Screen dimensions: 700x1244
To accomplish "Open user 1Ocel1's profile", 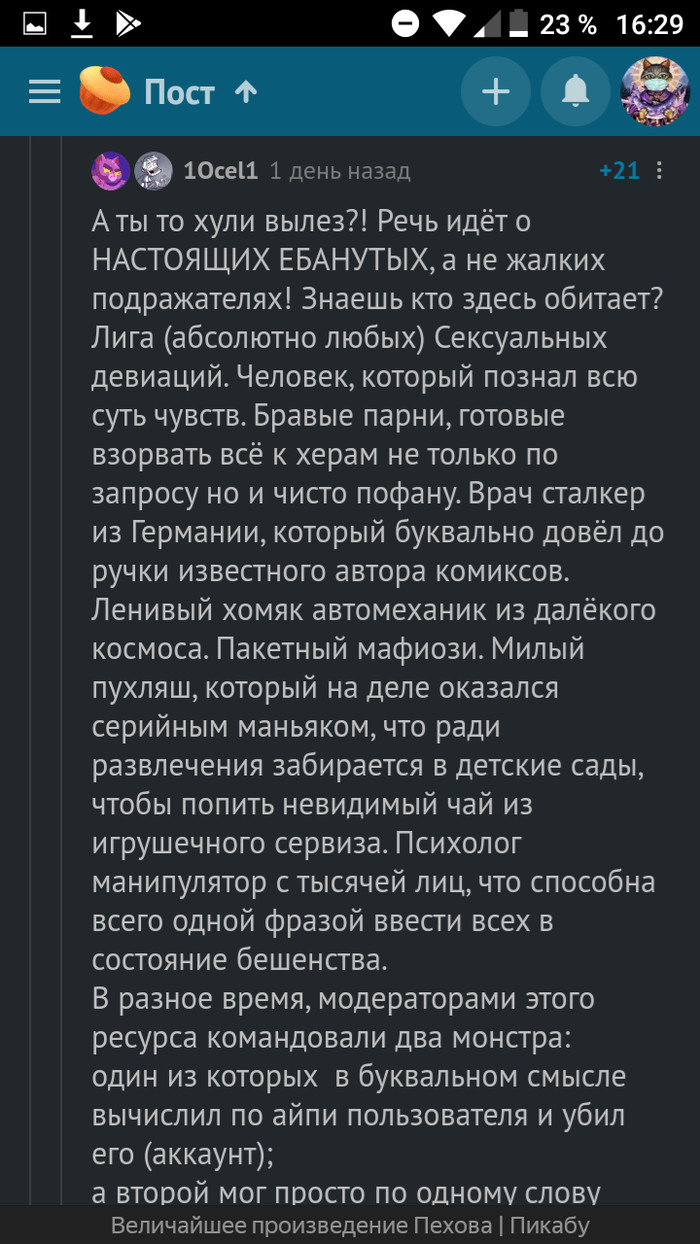I will (x=220, y=171).
